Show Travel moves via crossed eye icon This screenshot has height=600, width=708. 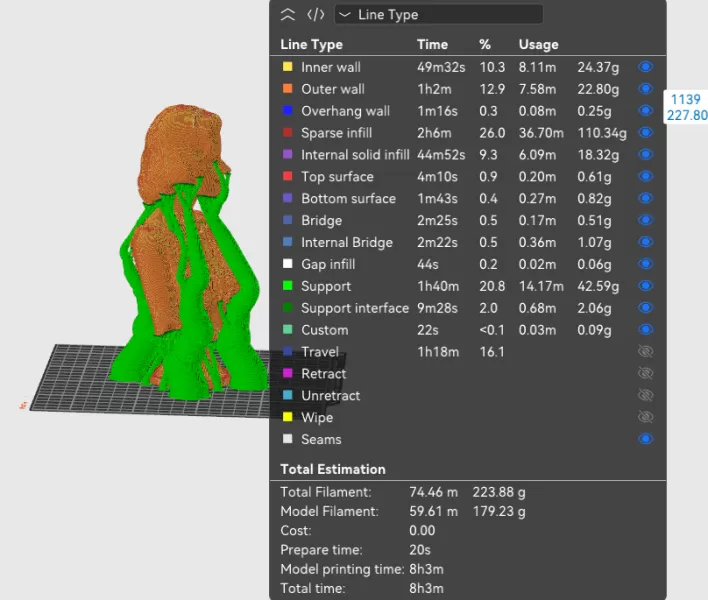(646, 351)
